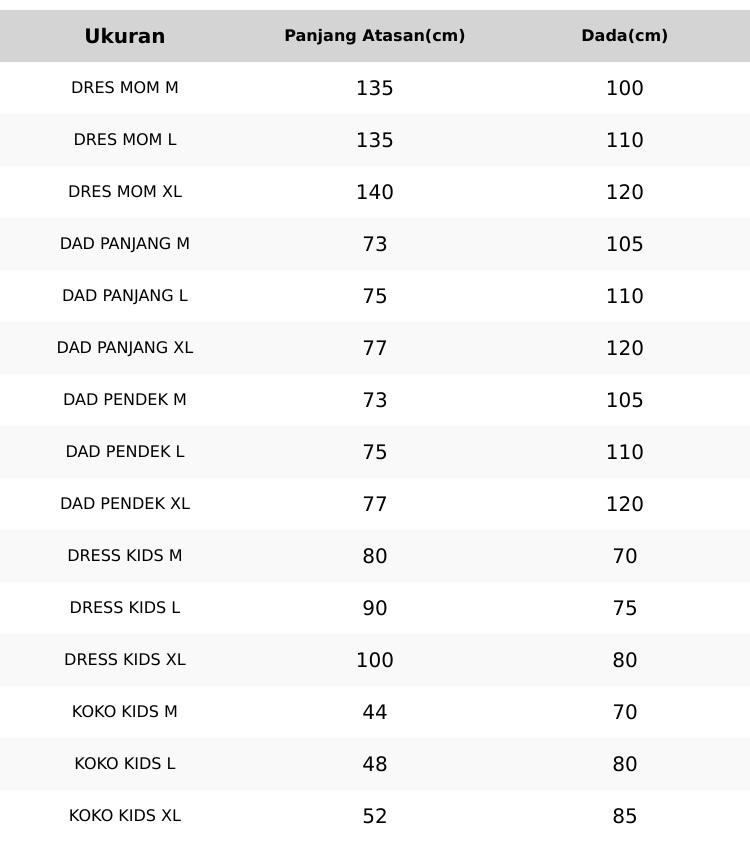This screenshot has width=750, height=842.
Task: Select the DRES MOM M size label
Action: click(125, 88)
